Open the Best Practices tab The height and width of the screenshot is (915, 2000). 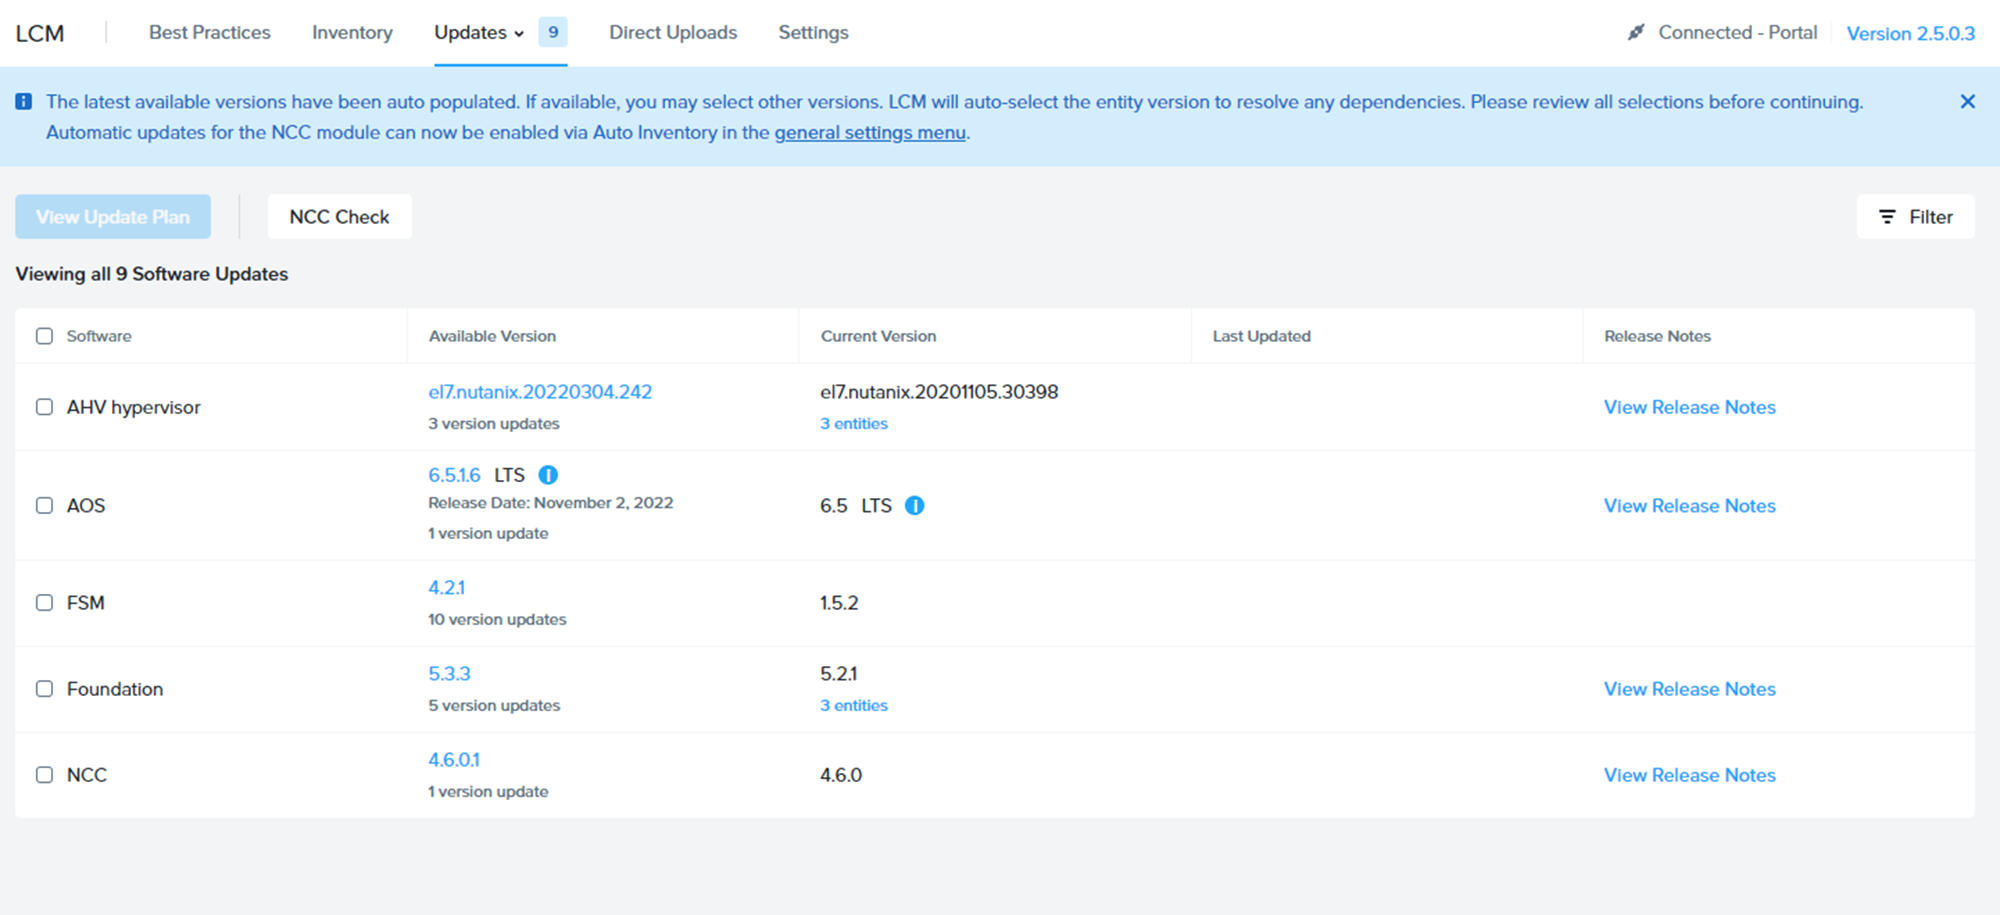point(210,32)
